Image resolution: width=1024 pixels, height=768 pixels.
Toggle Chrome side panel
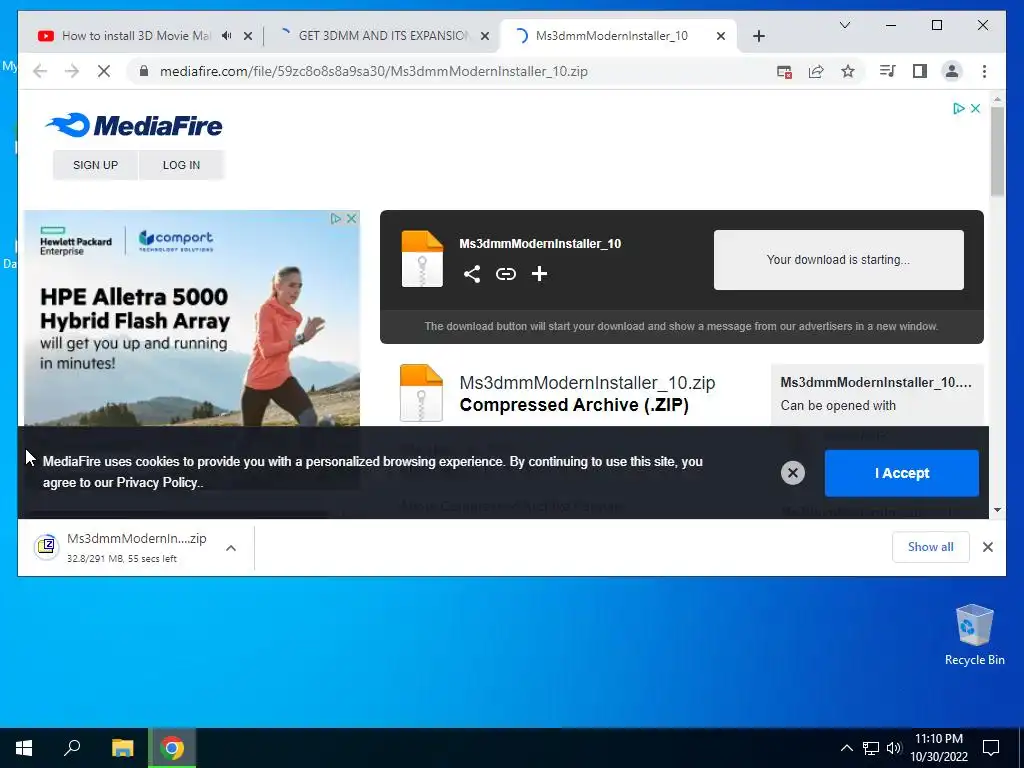[920, 71]
